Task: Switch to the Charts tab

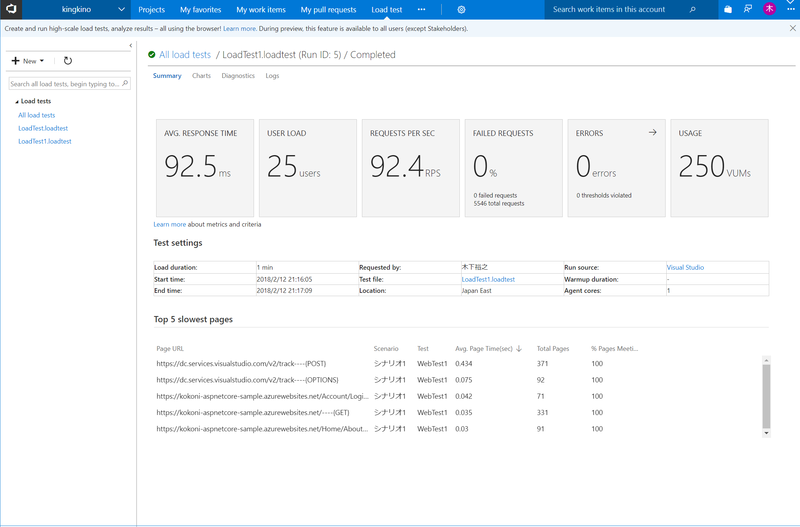Action: click(201, 76)
